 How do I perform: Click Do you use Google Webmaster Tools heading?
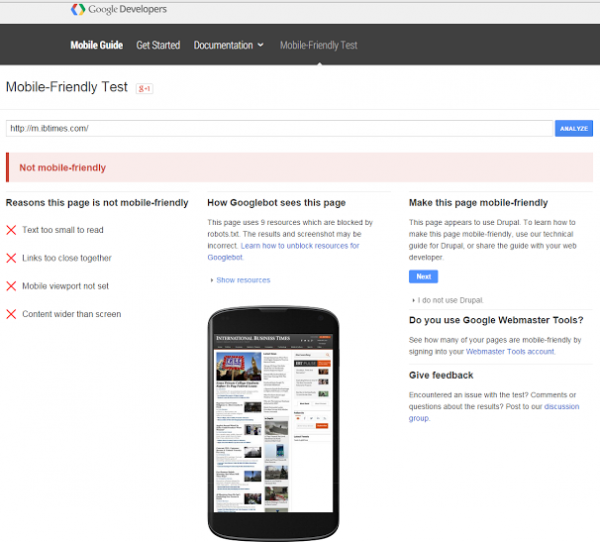tap(496, 320)
